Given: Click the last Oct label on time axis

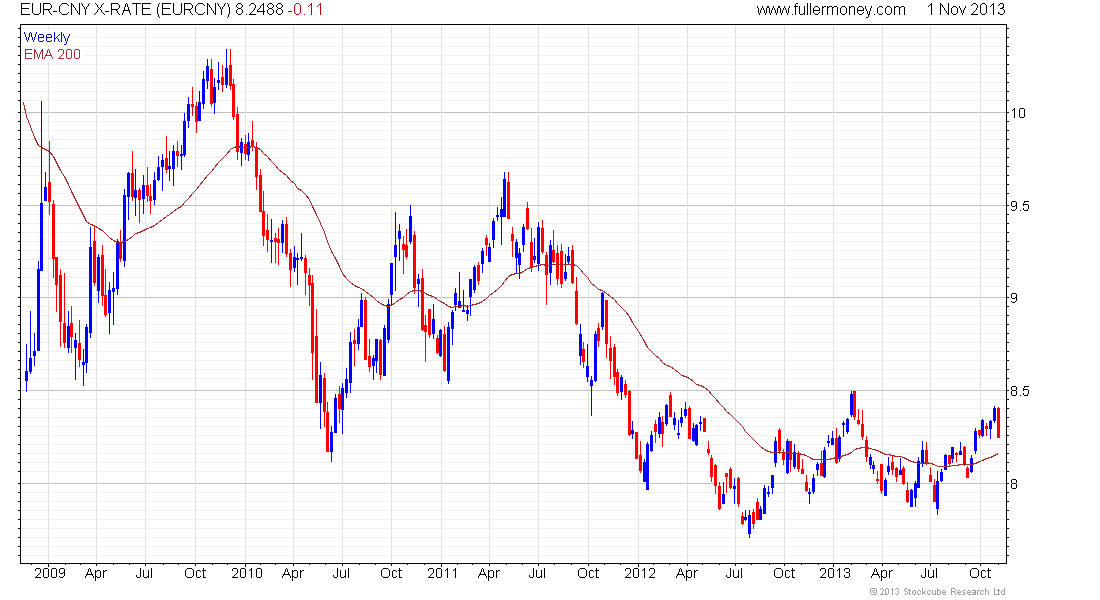Looking at the screenshot, I should (x=980, y=573).
